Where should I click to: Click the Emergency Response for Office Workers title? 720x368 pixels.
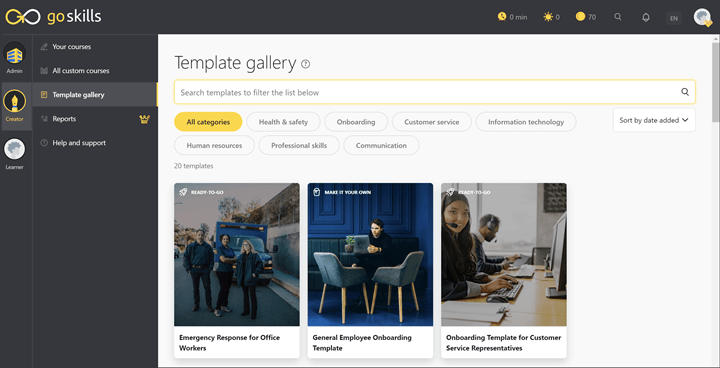[229, 343]
